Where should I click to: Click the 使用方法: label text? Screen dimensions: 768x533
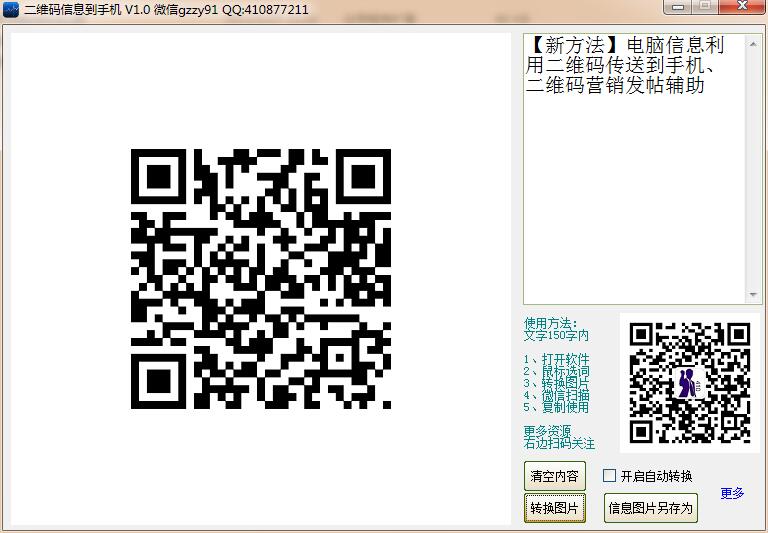(551, 323)
